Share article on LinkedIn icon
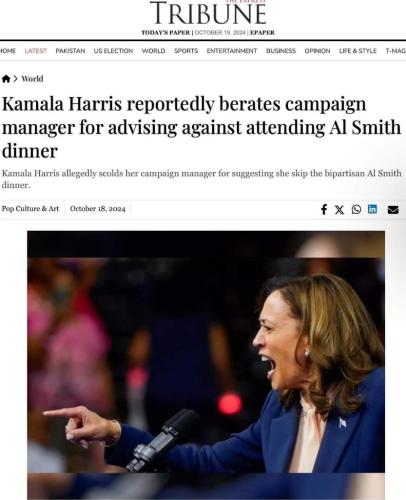Screen dimensions: 406x500 pyautogui.click(x=372, y=209)
